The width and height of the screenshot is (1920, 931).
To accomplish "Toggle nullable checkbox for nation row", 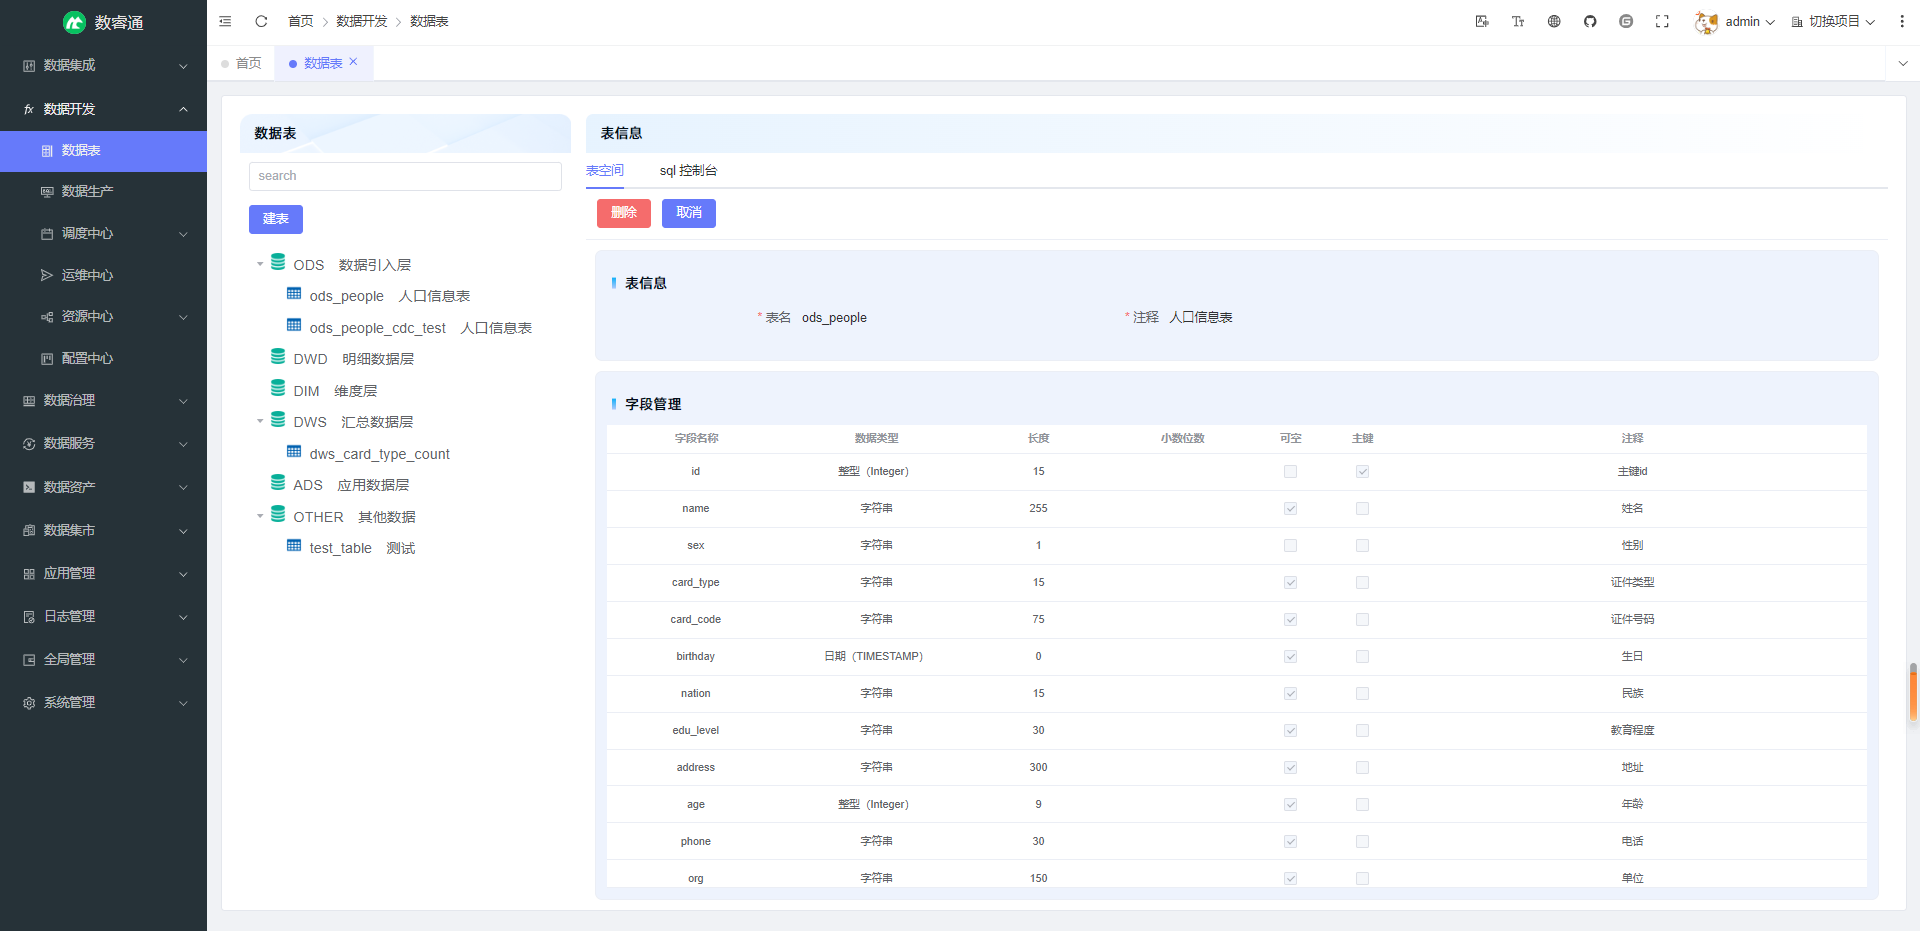I will (x=1290, y=694).
